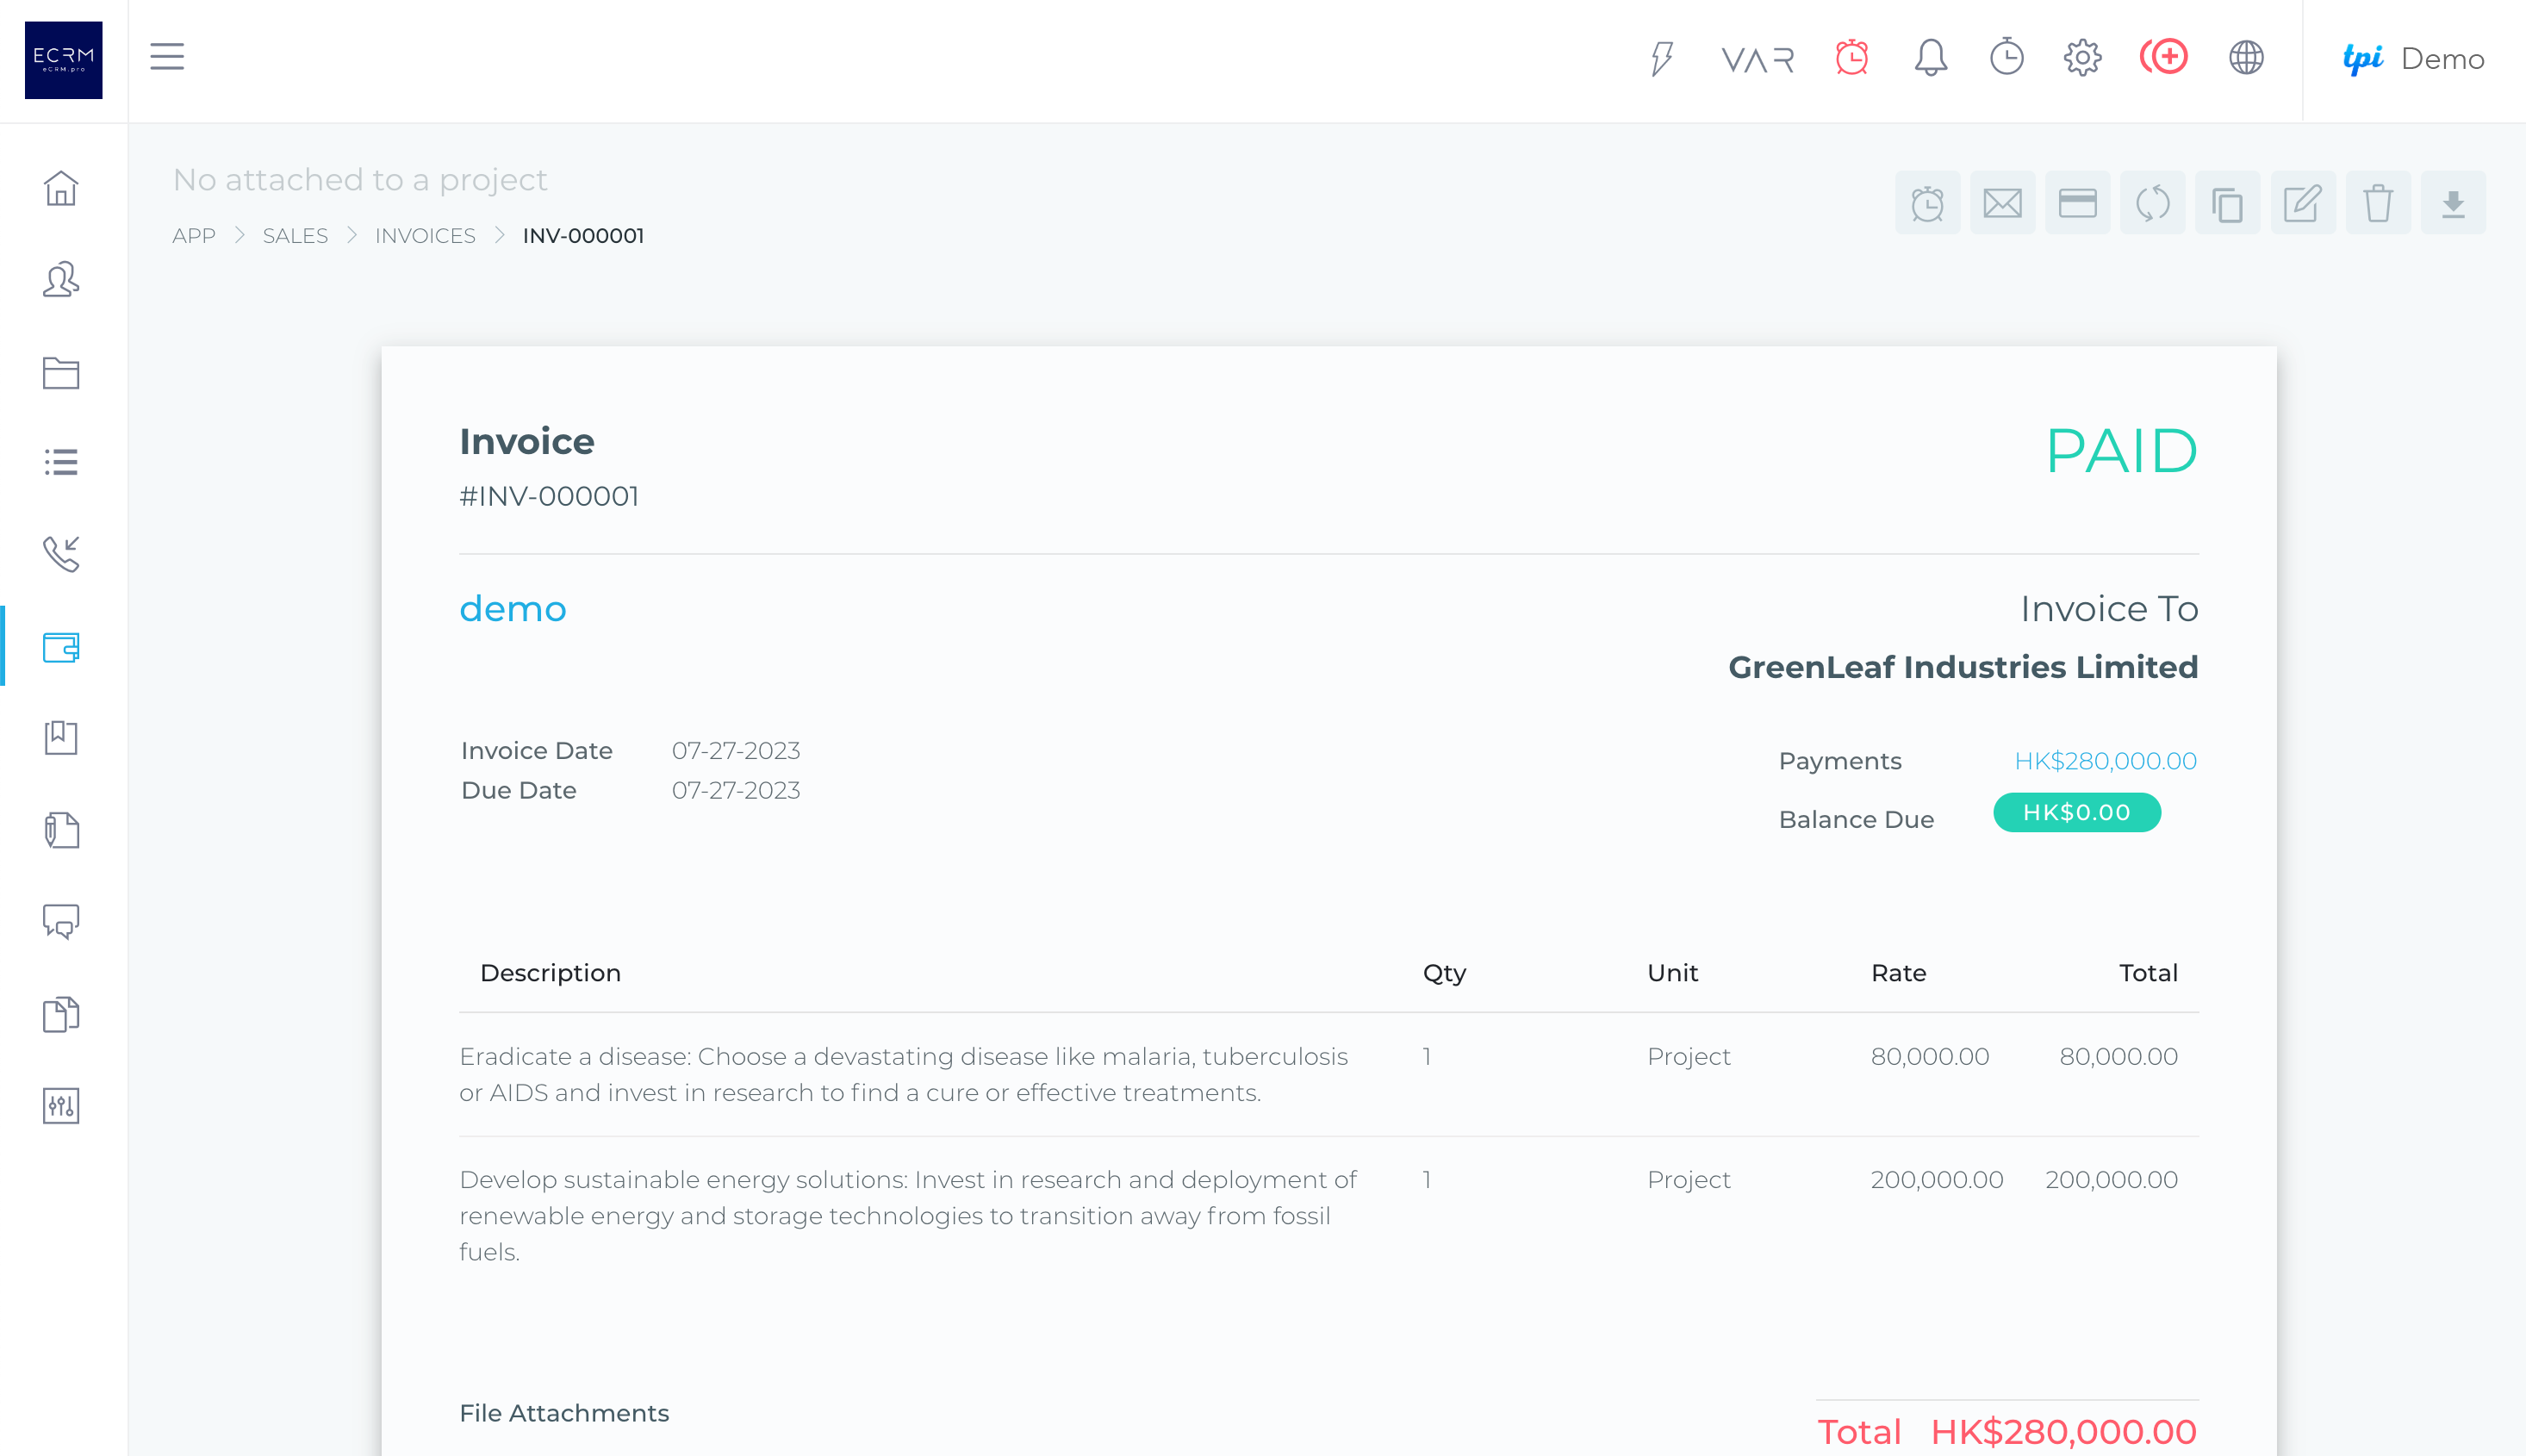Click the Due Date label
Viewport: 2526px width, 1456px height.
[x=519, y=791]
